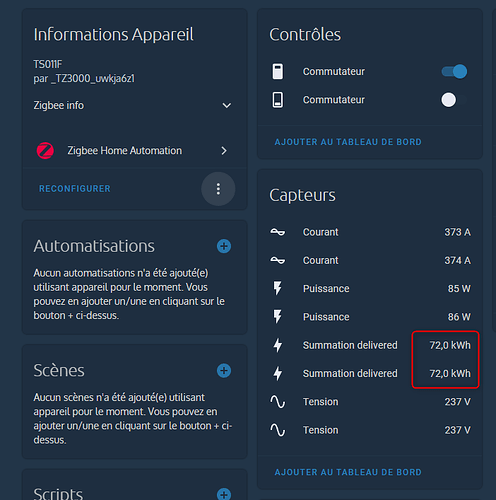Open Zigbee Home Automation integration chevron
Viewport: 496px width, 500px height.
(x=224, y=151)
